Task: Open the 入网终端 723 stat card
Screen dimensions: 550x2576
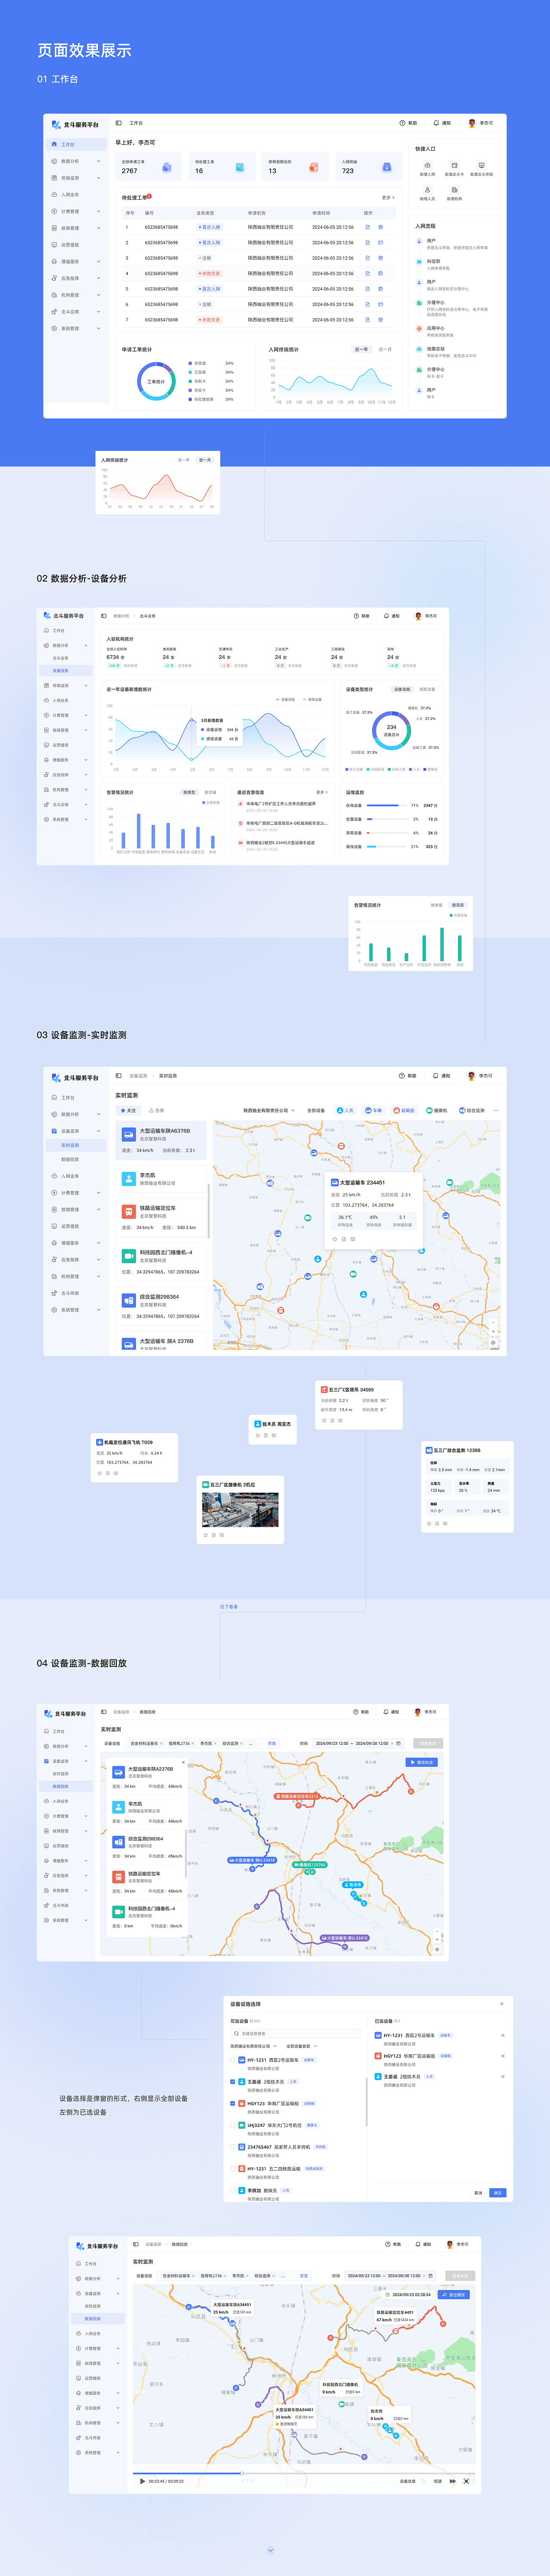Action: coord(370,166)
